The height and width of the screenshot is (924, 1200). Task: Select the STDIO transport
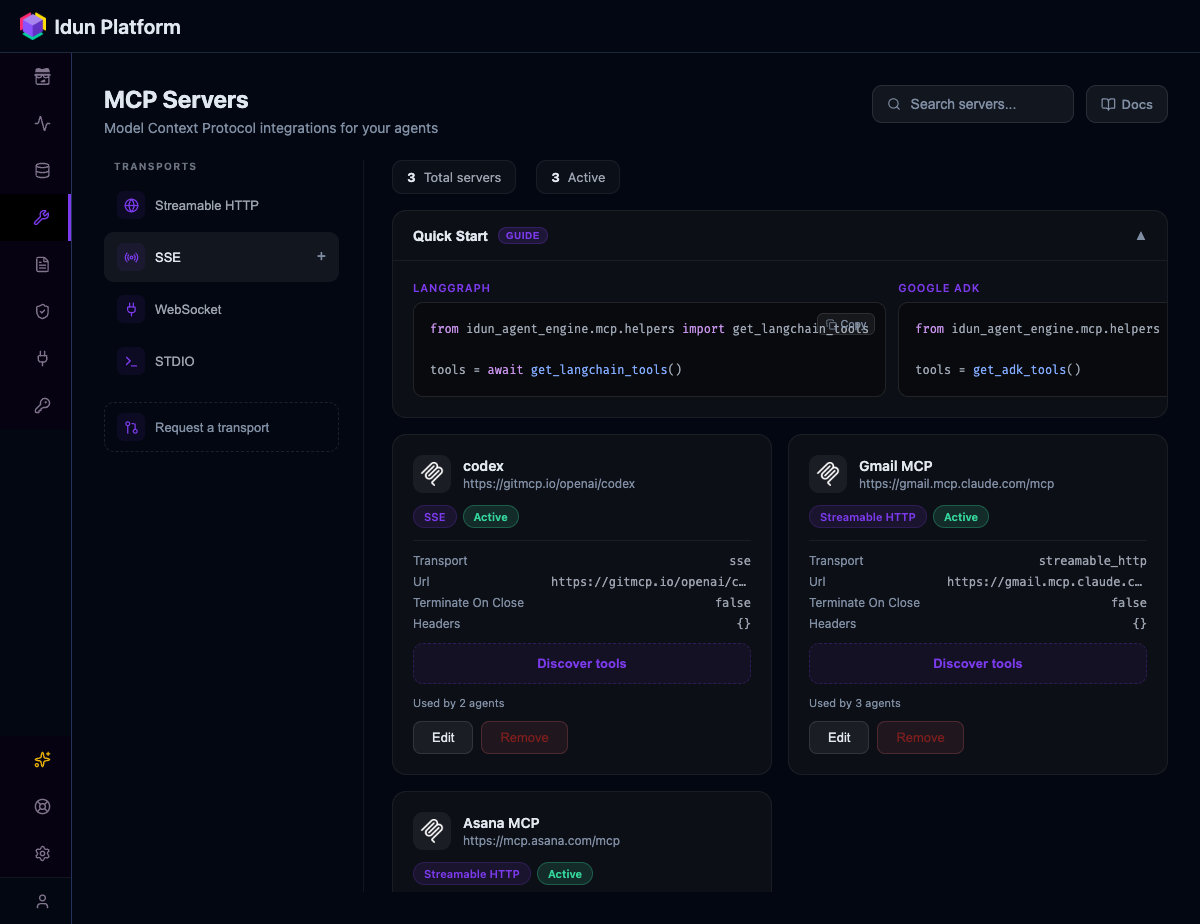(221, 361)
